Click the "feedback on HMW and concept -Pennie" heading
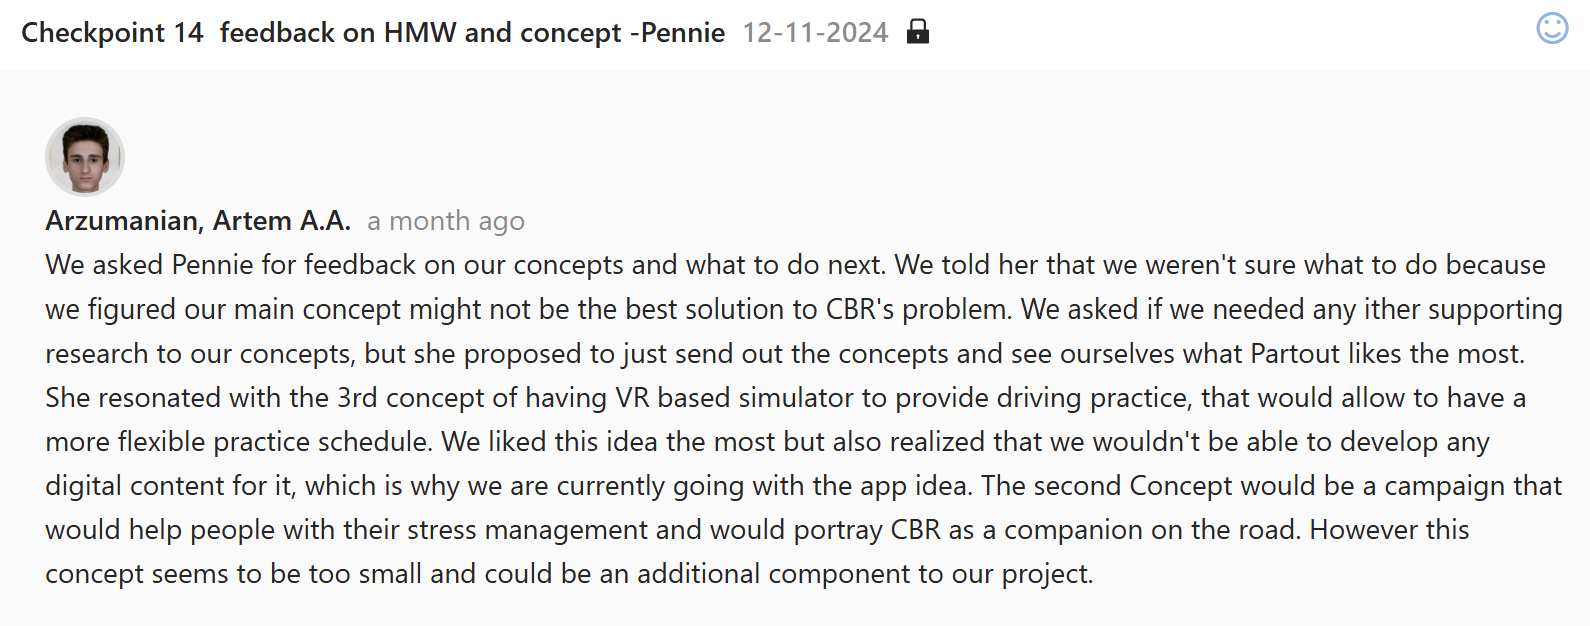 pos(472,33)
